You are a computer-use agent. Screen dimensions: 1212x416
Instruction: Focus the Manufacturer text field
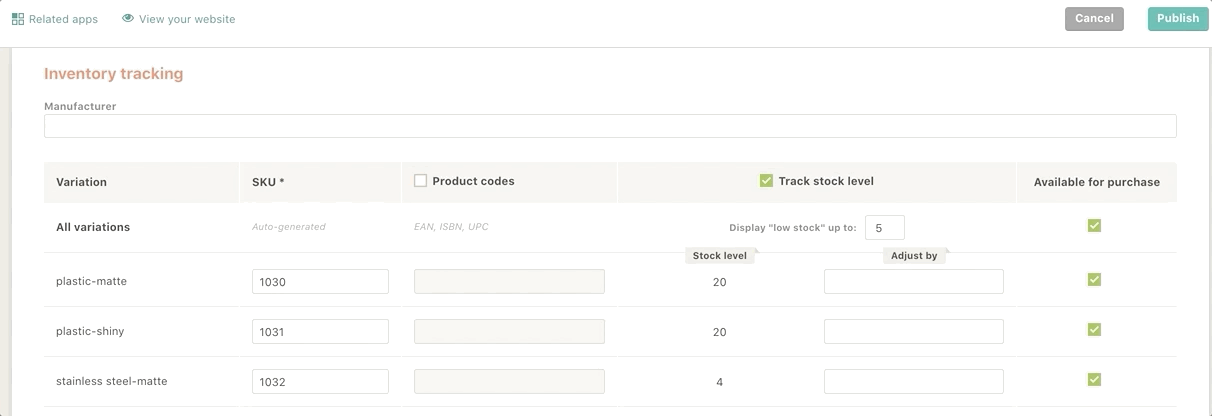[x=610, y=126]
